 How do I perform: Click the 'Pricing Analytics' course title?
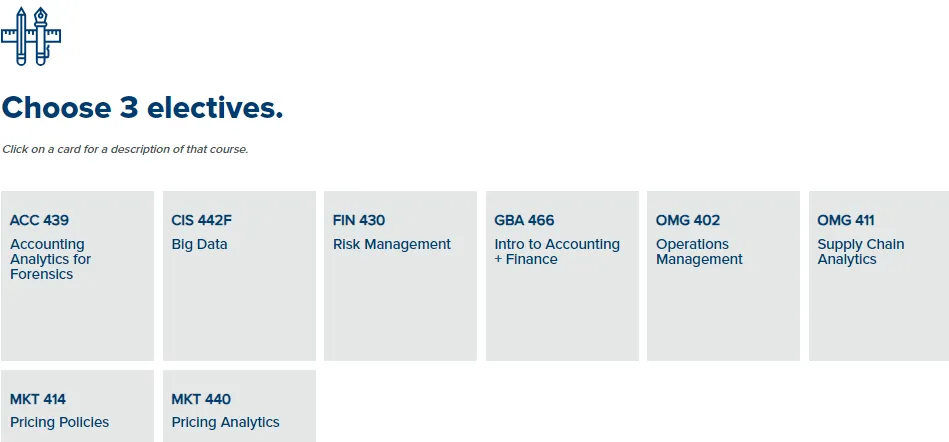[x=225, y=422]
